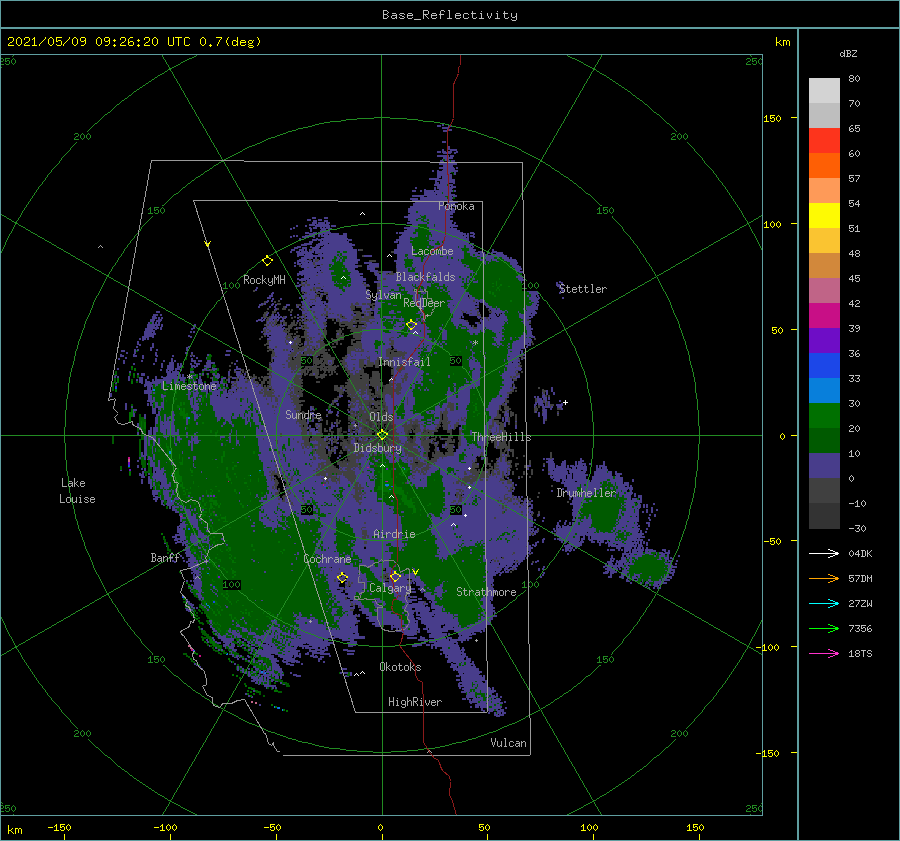
Task: Click the Lake Louise label
Action: click(x=77, y=491)
